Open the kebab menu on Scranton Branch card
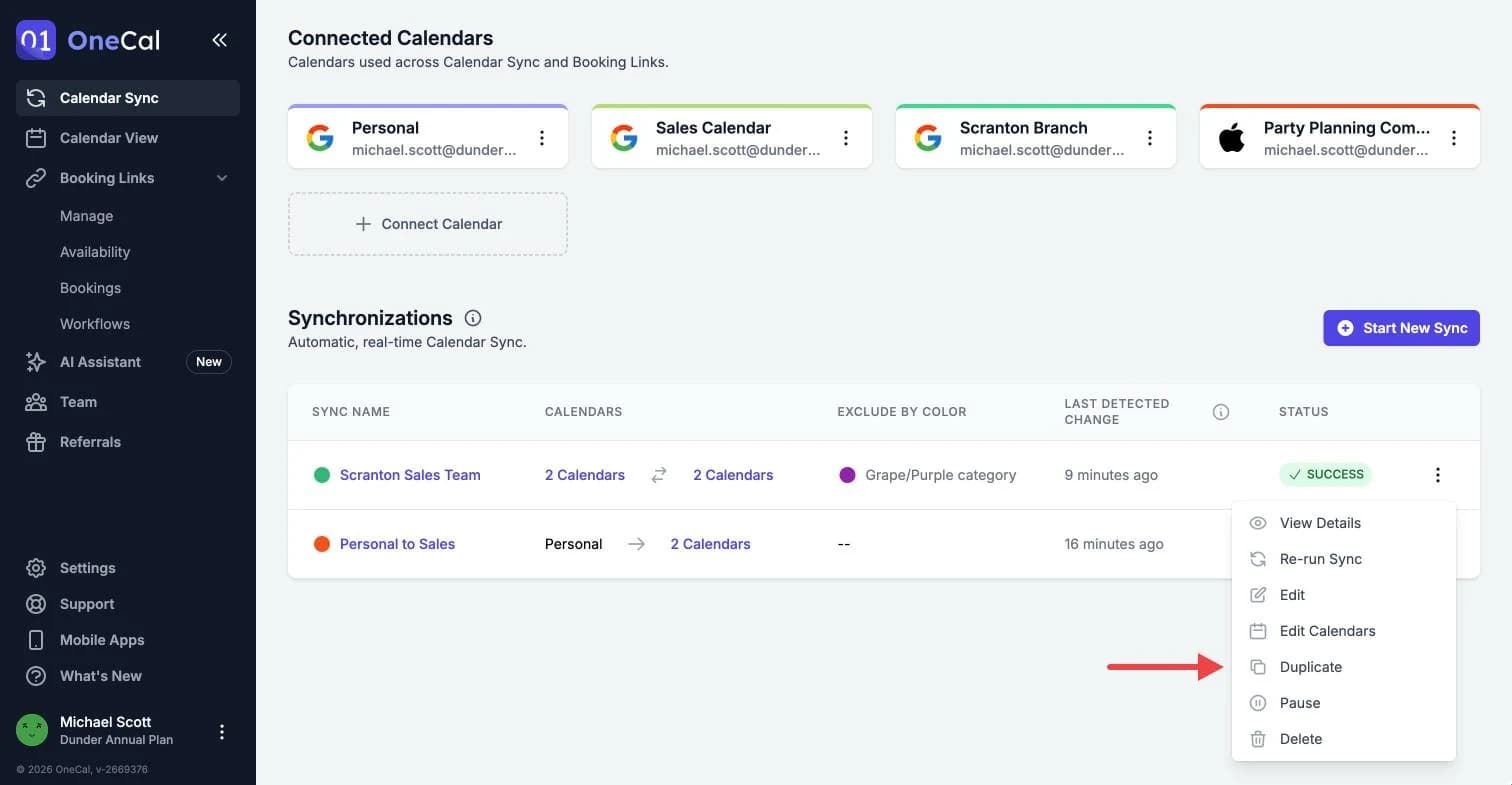 click(1150, 138)
